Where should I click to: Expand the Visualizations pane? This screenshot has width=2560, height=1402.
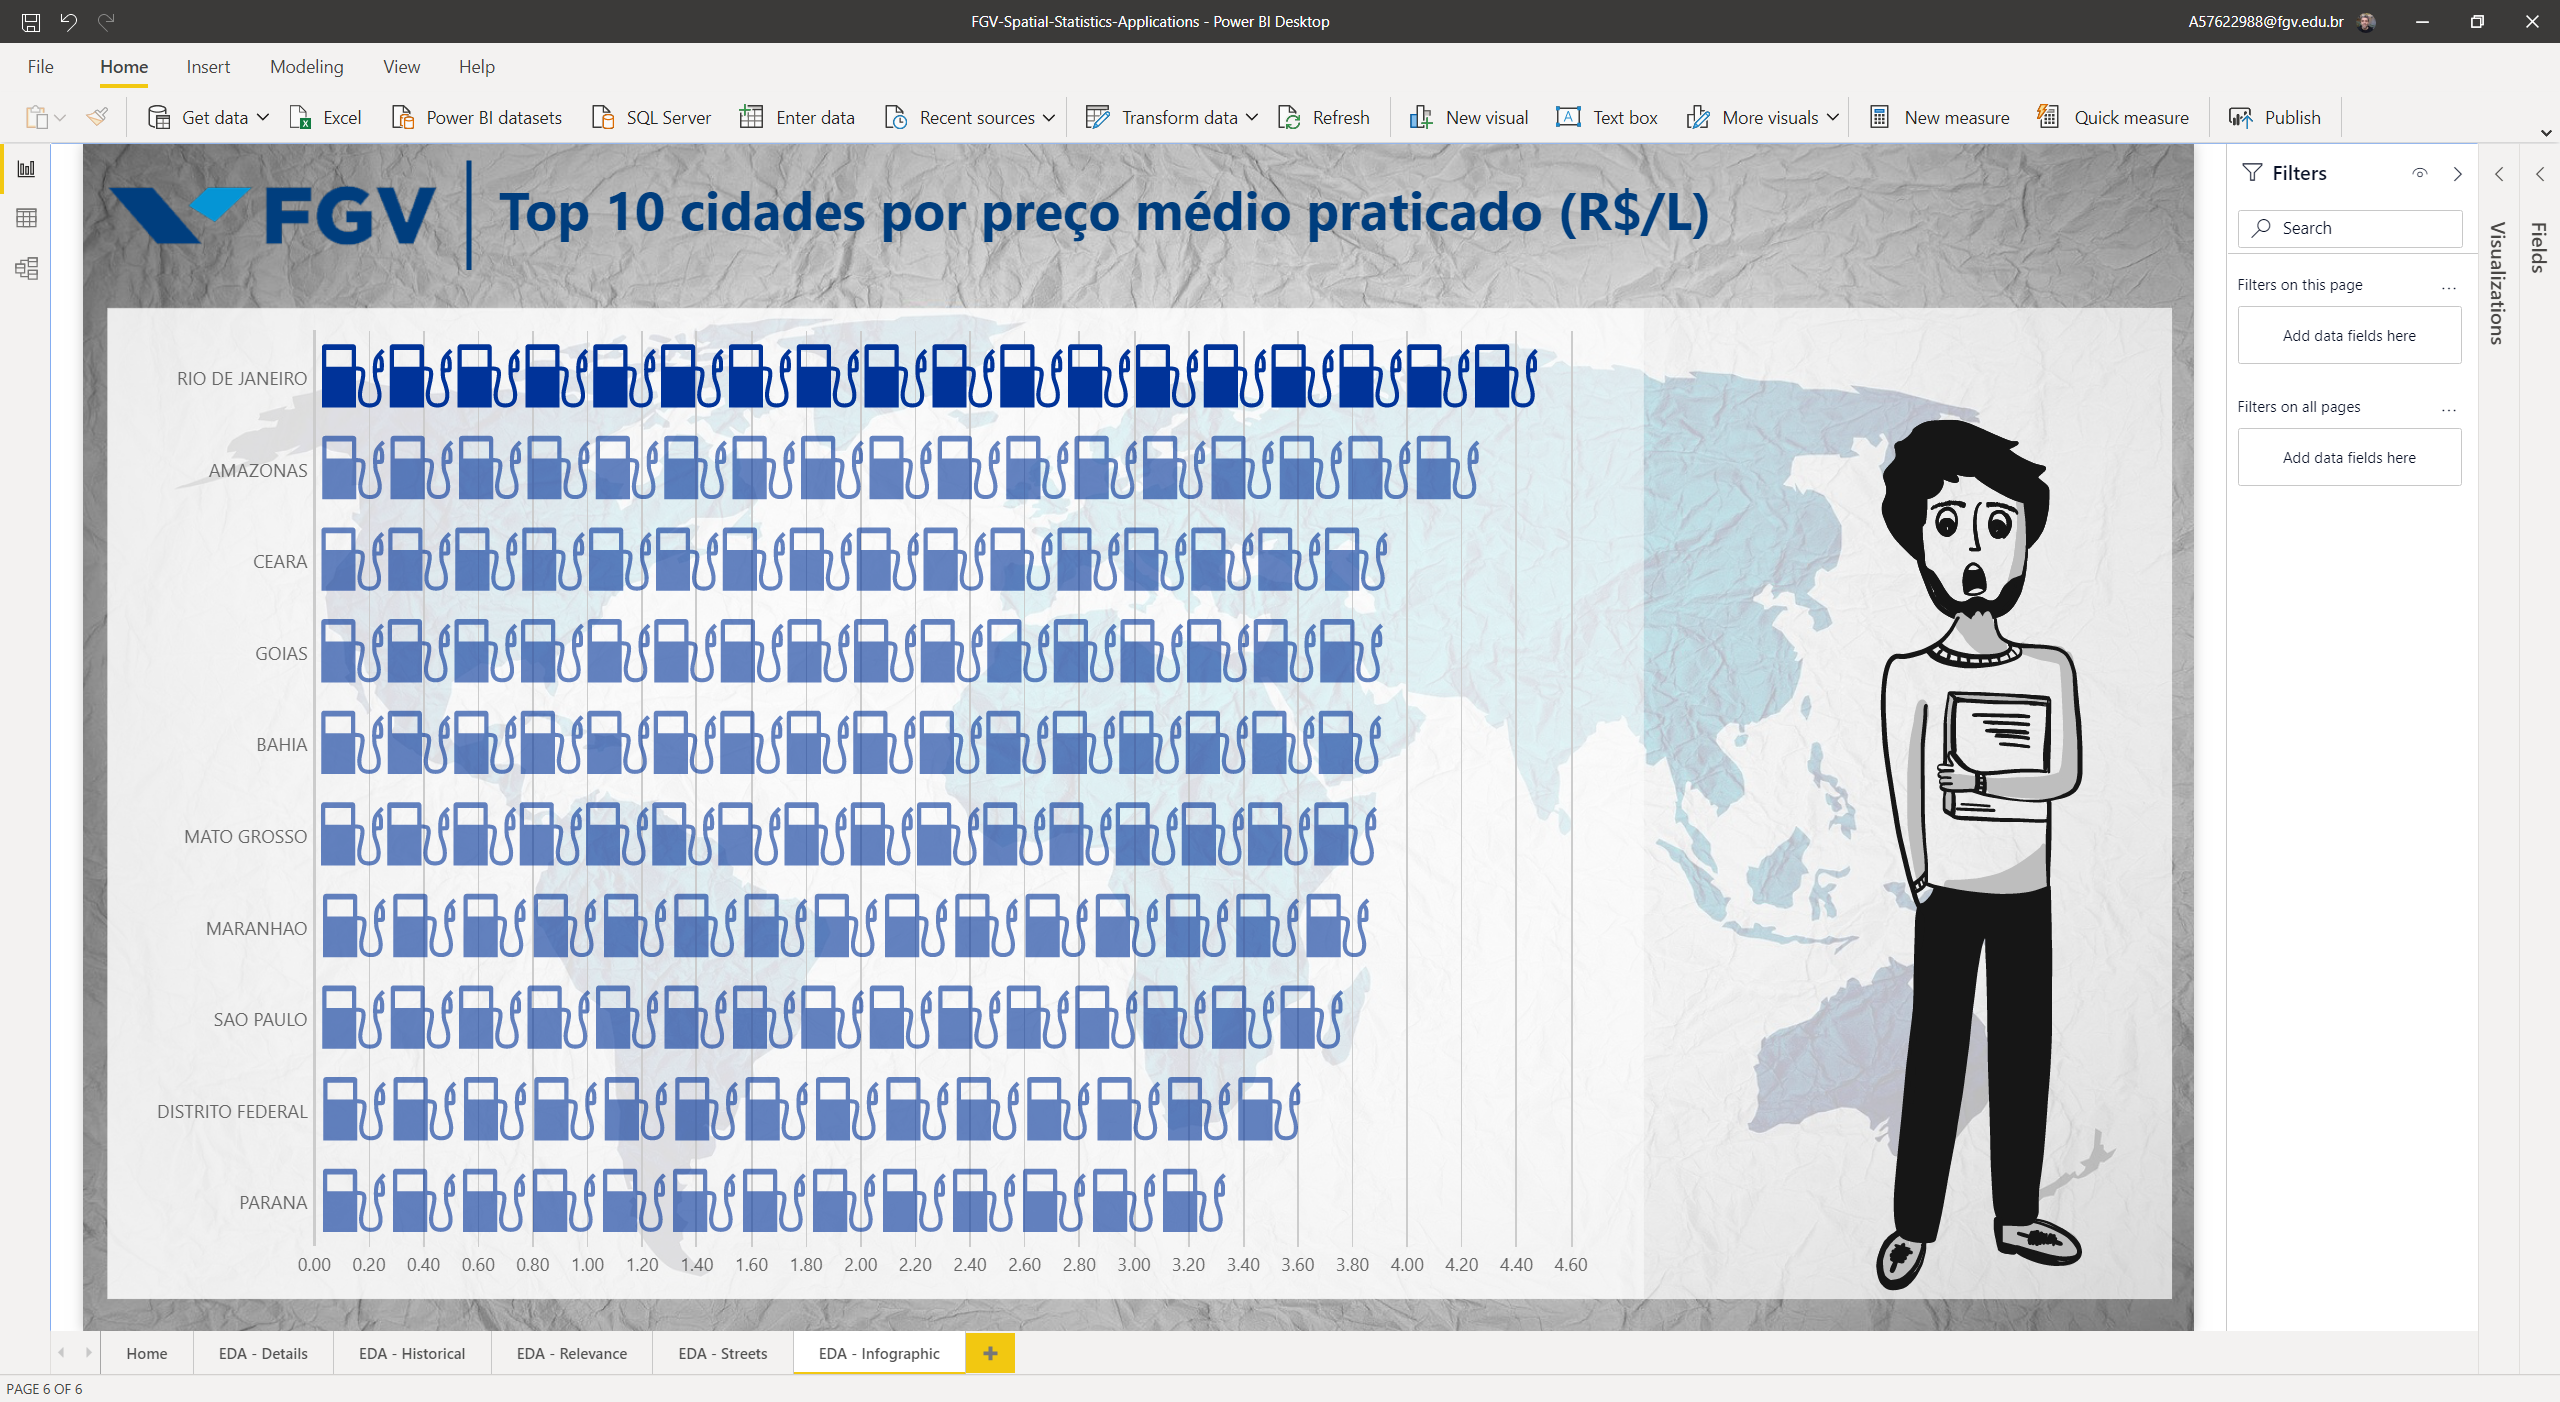[x=2499, y=173]
